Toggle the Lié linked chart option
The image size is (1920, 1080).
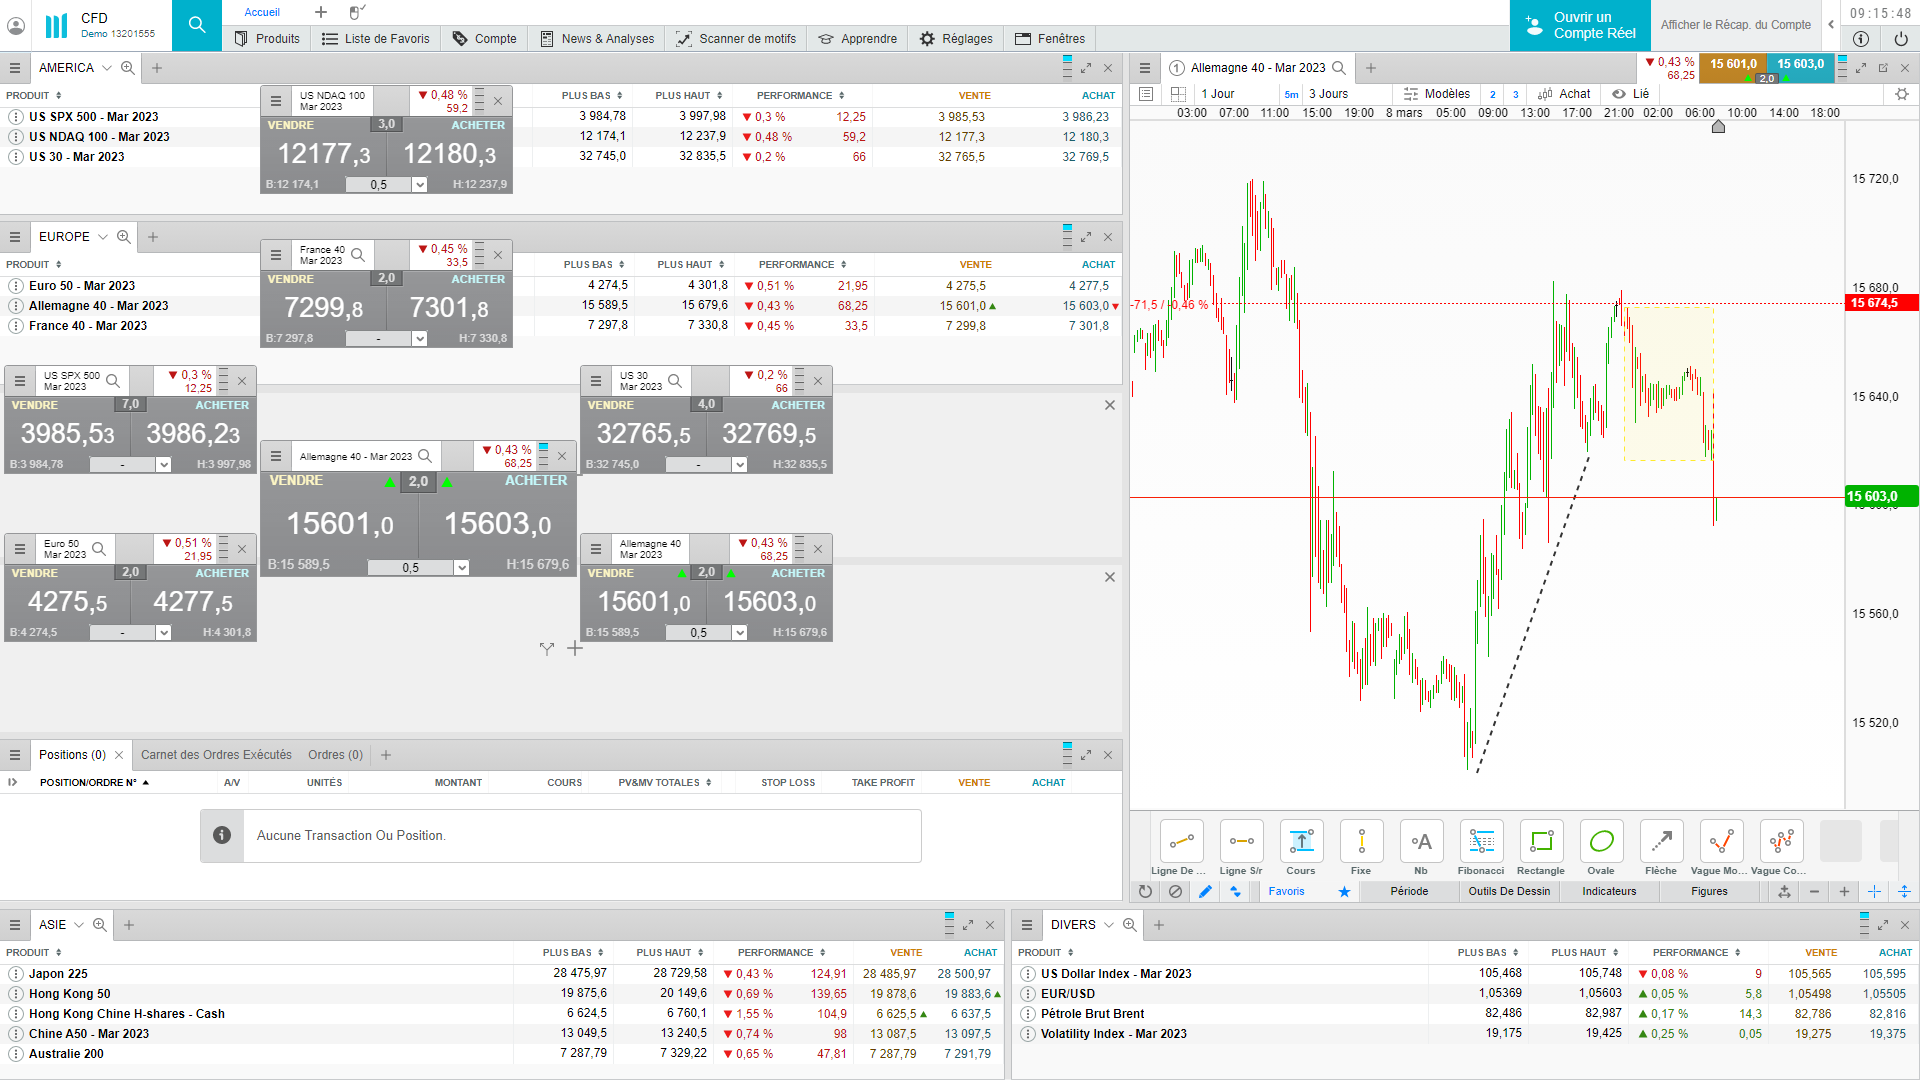coord(1631,94)
